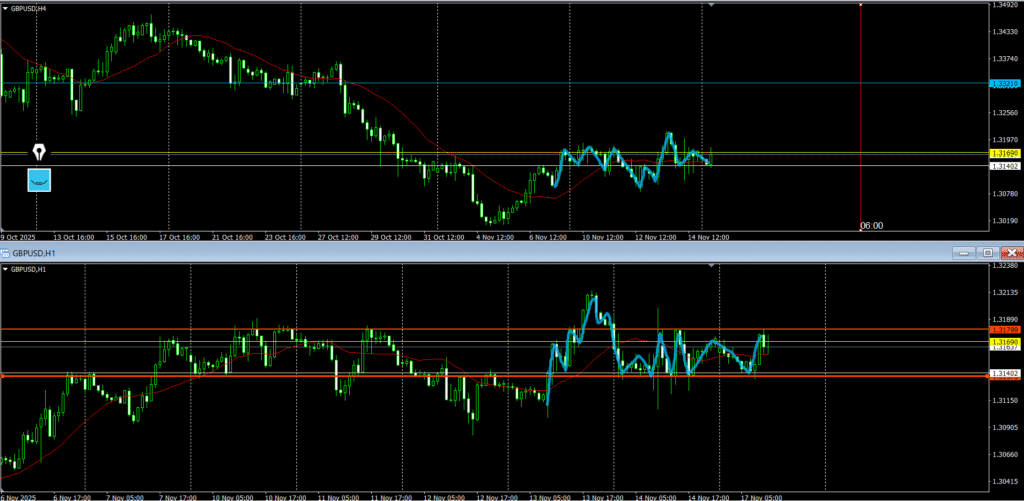Close the GBPUSD H1 chart window

pos(1011,253)
